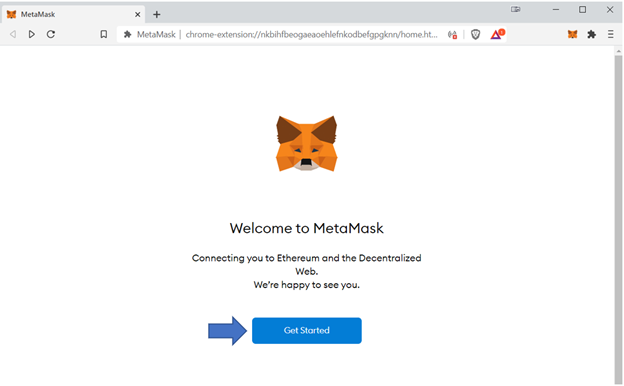624x386 pixels.
Task: Bookmark this page with the bookmark icon
Action: point(103,34)
